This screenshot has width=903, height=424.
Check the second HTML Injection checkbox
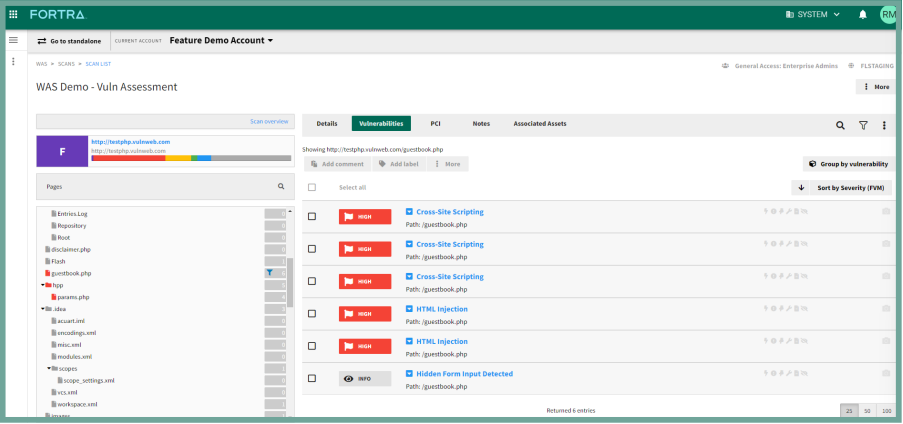312,346
